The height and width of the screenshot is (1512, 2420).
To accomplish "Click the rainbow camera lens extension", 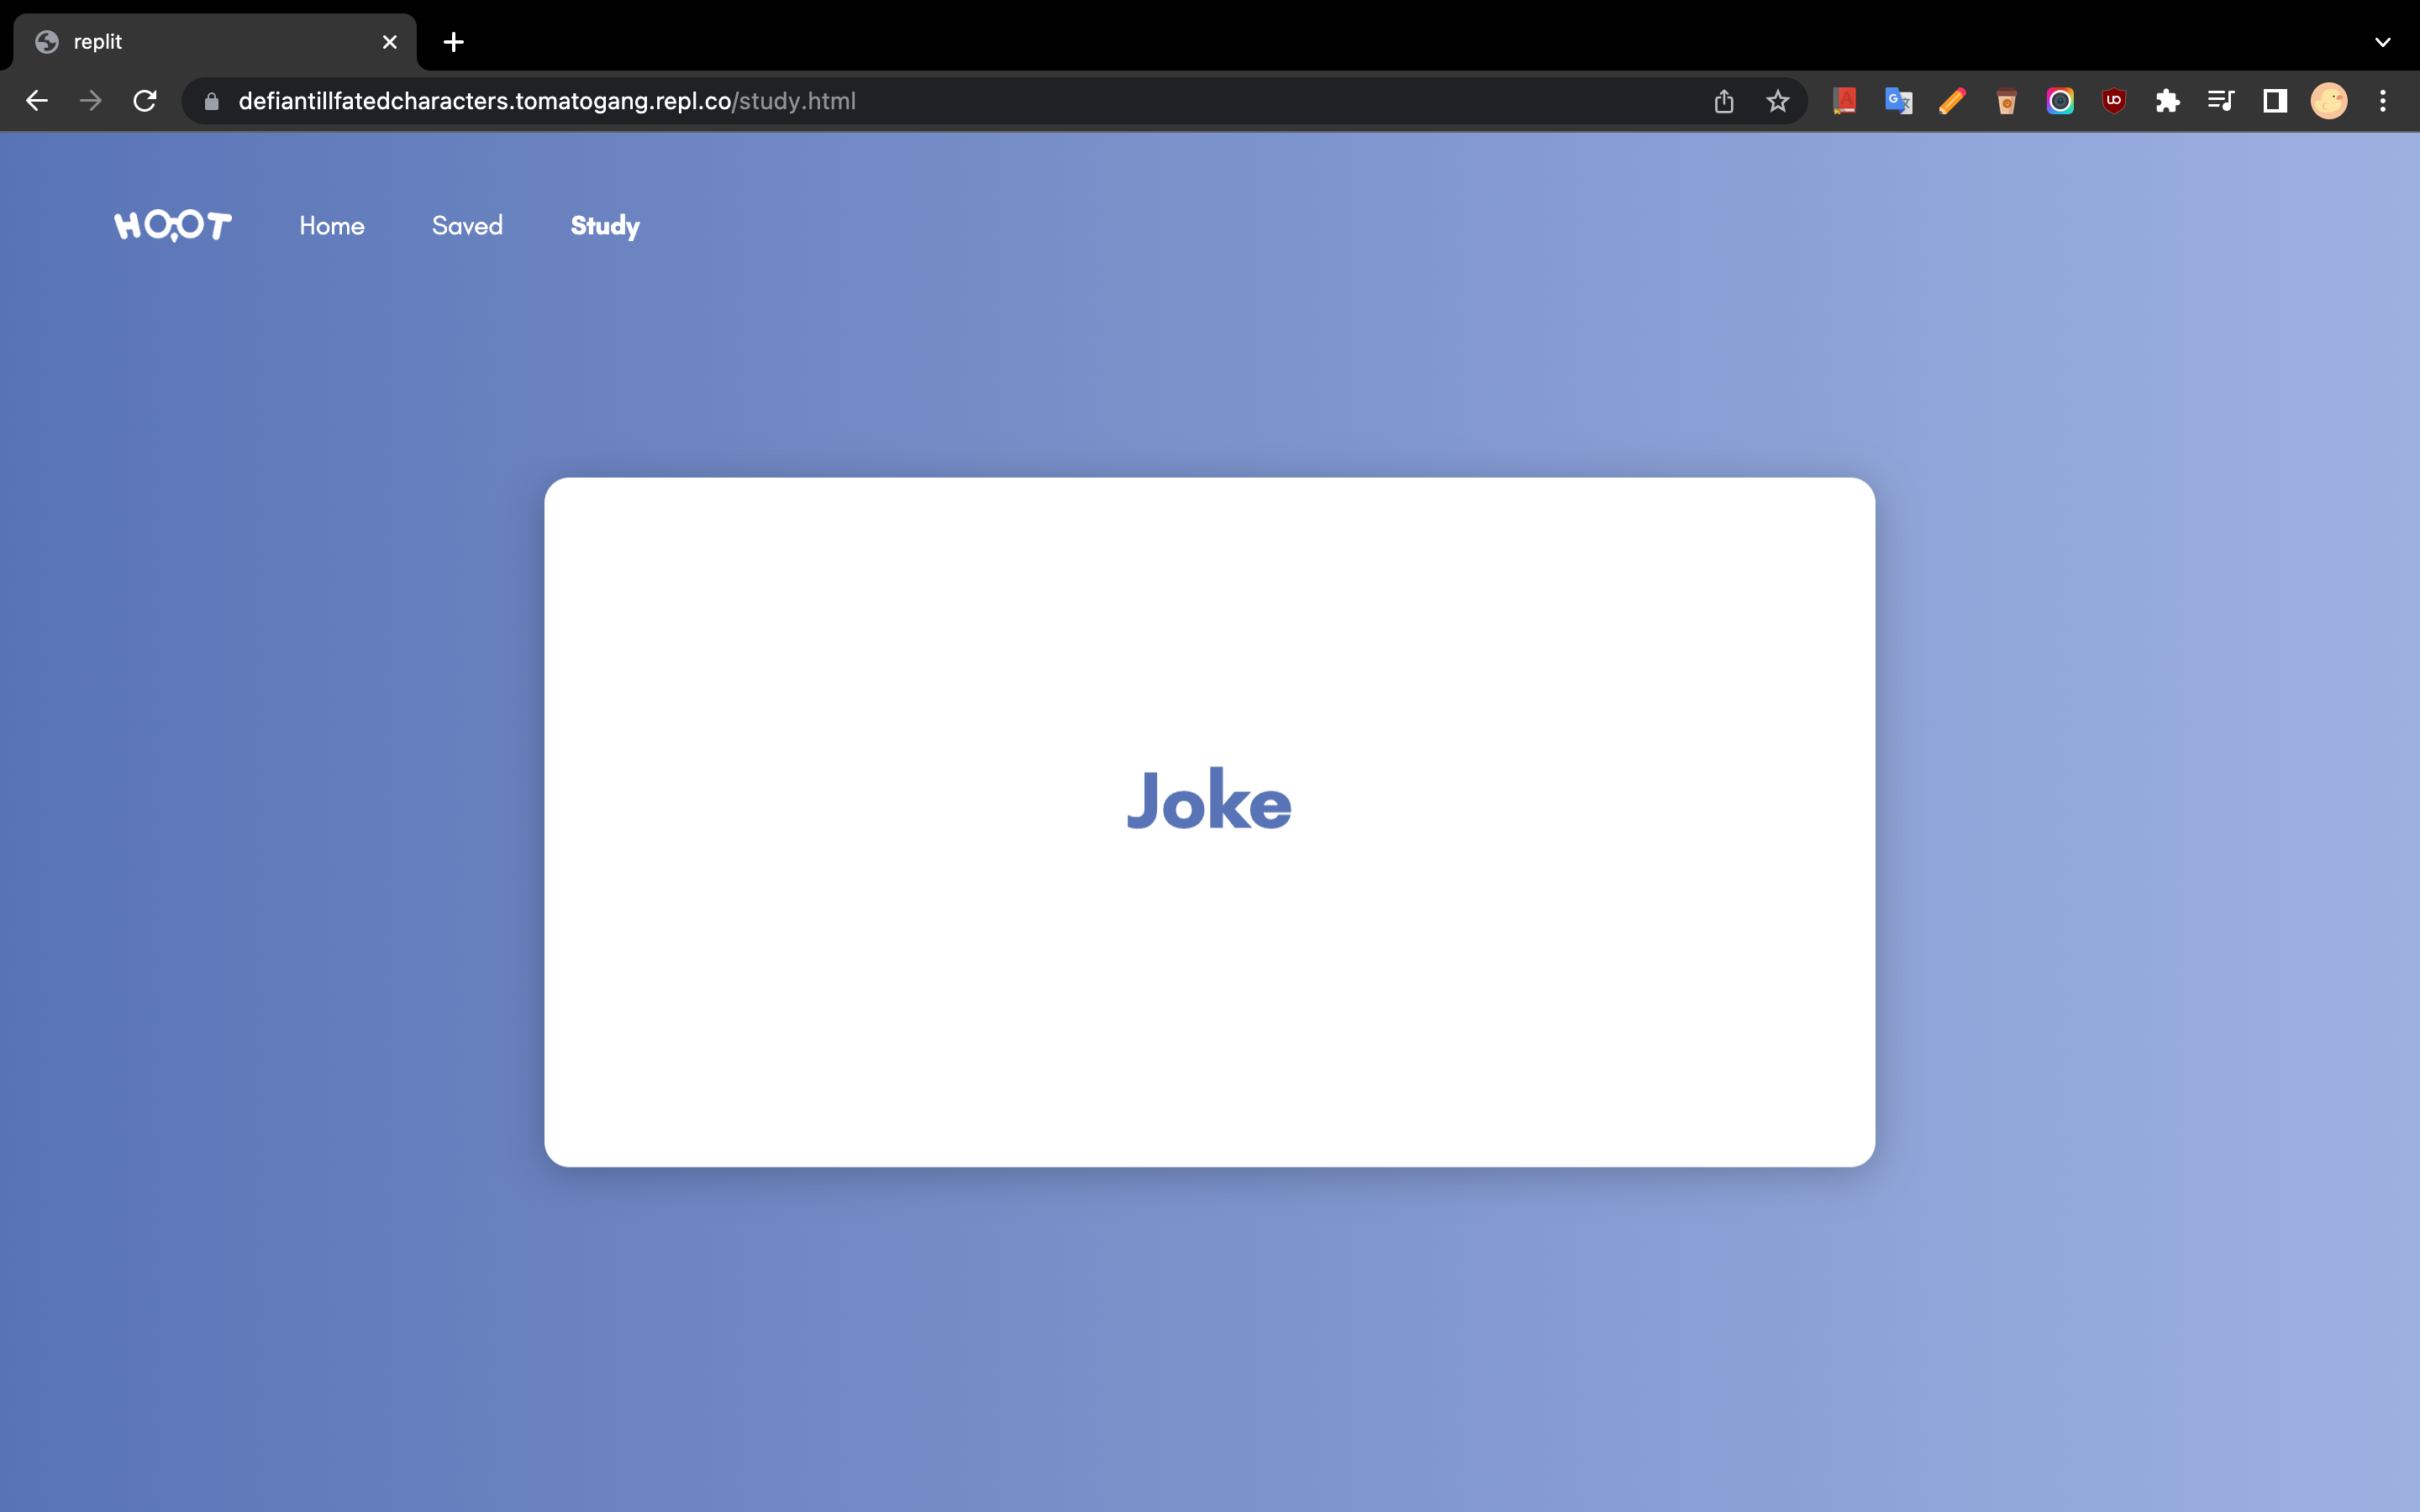I will coord(2060,101).
